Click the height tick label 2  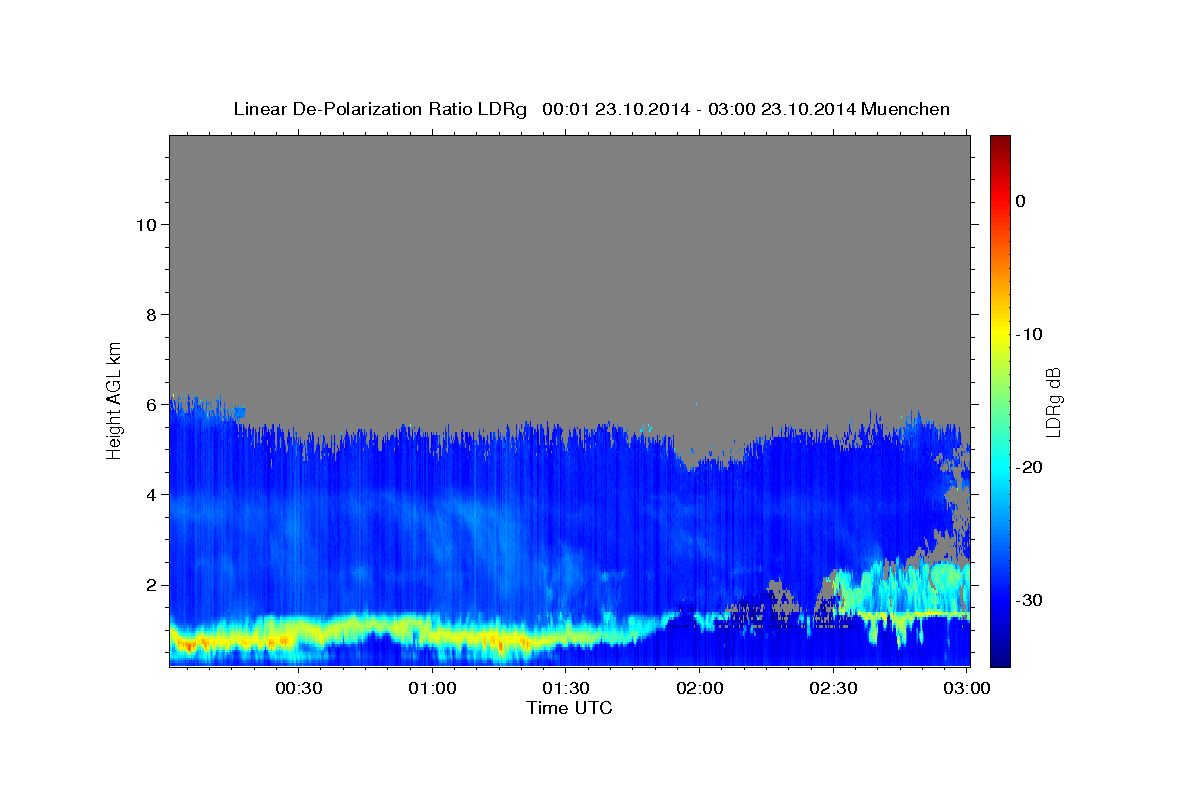tap(149, 584)
